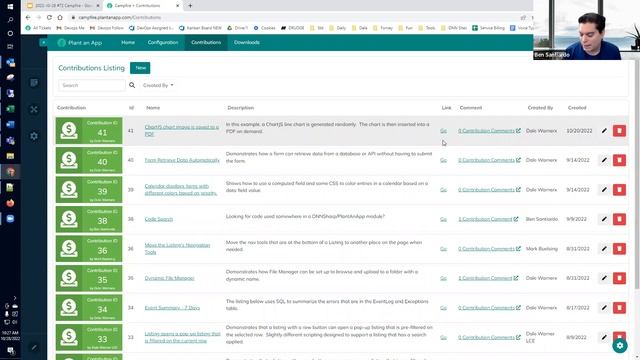Select the Contributions menu item
Viewport: 640px width, 360px height.
[206, 42]
